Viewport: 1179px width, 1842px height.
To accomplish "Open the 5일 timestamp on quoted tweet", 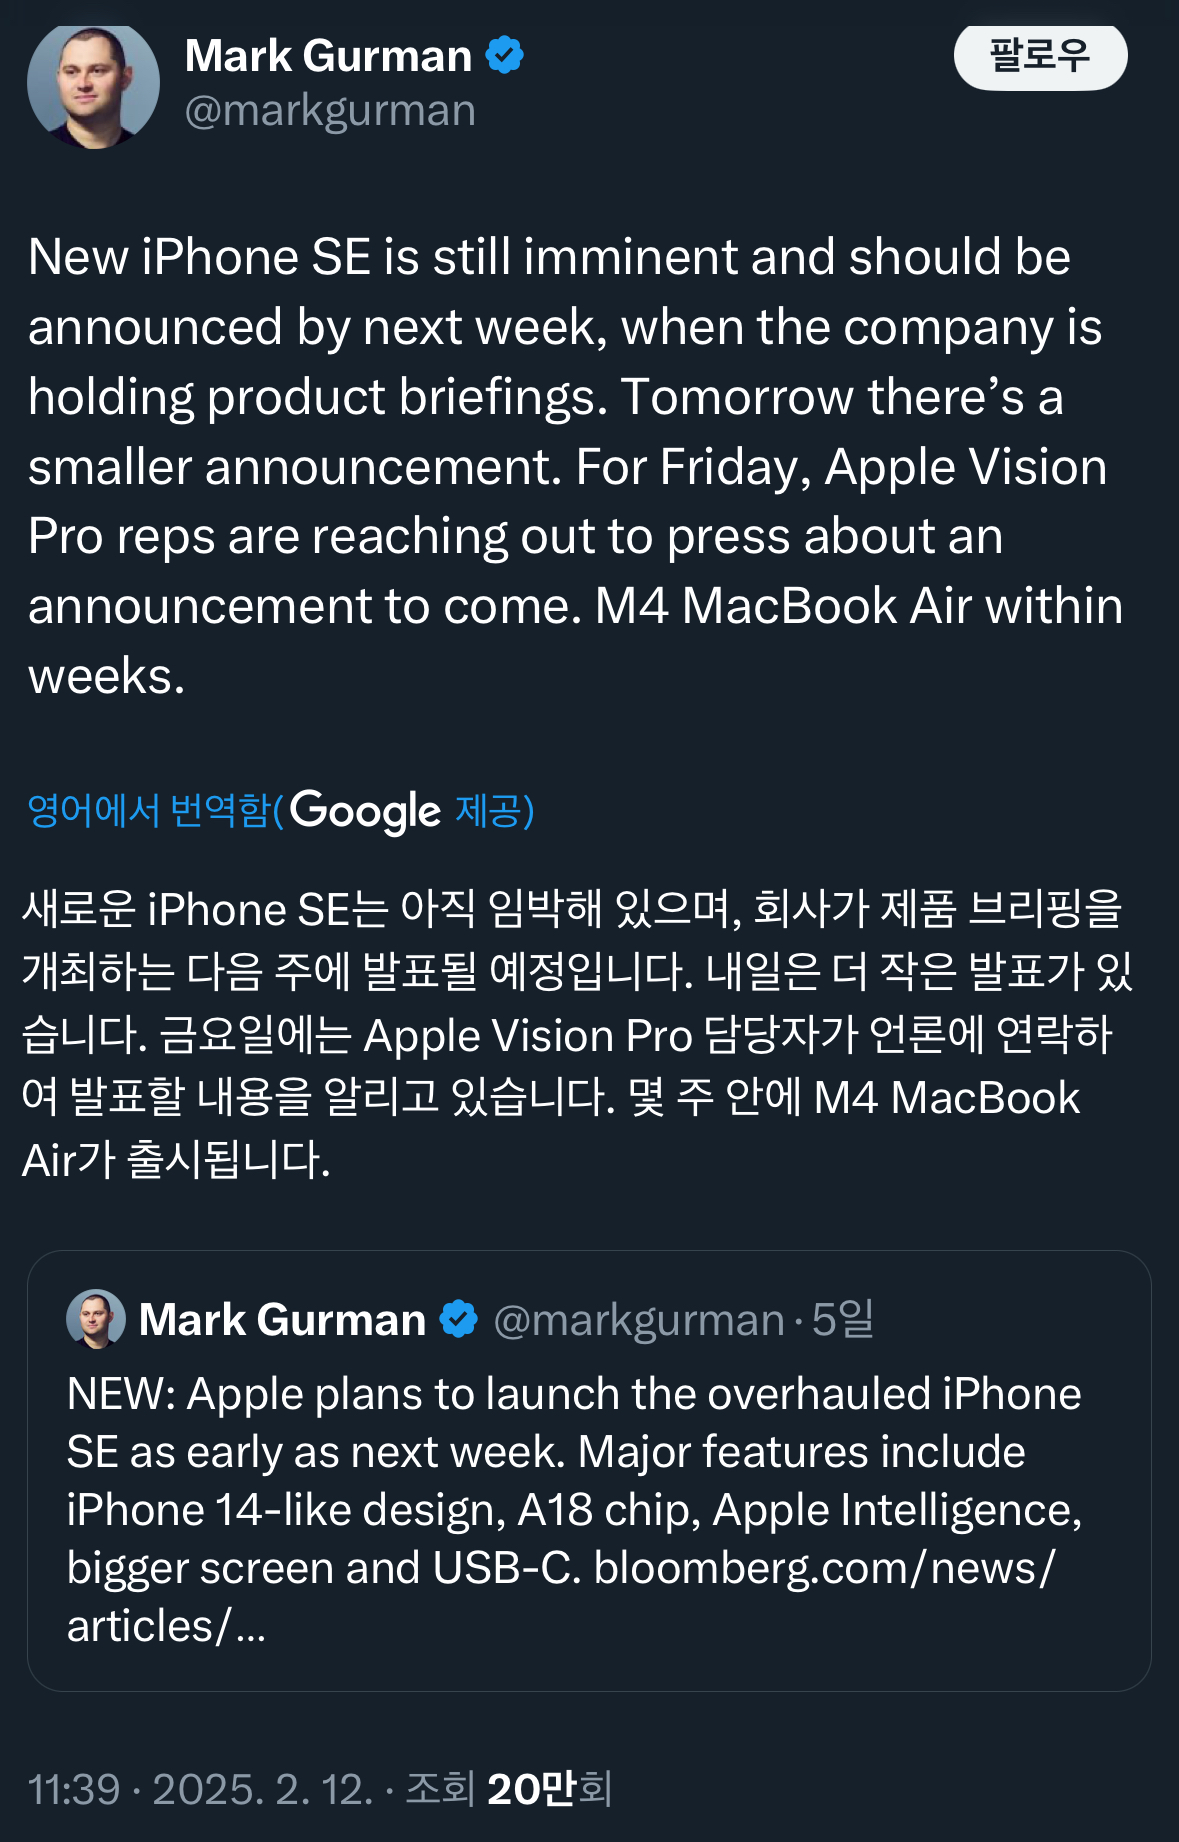I will point(843,1320).
